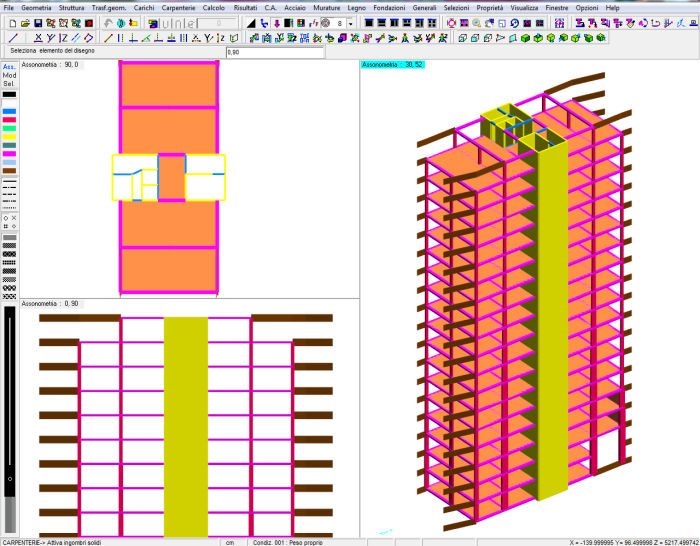Viewport: 700px width, 546px height.
Task: Click the 'Assonometria : 30, 52' view label
Action: [393, 63]
